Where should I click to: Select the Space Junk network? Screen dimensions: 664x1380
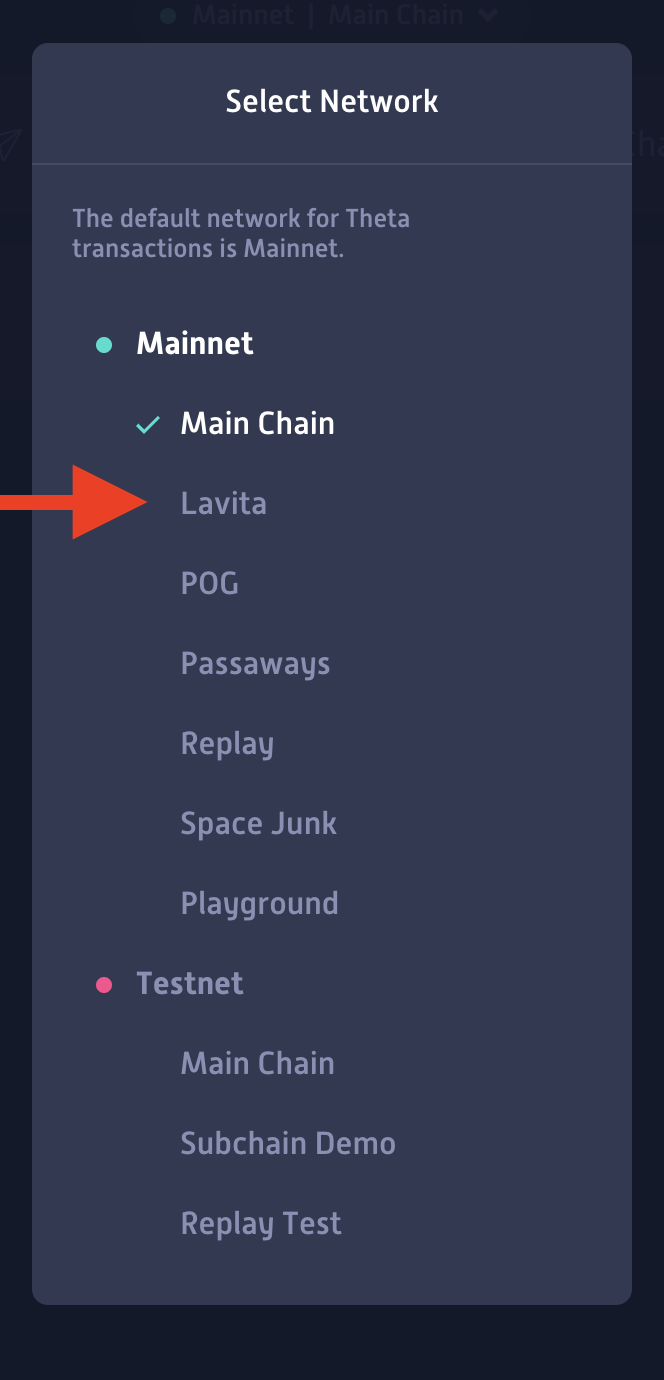point(259,823)
